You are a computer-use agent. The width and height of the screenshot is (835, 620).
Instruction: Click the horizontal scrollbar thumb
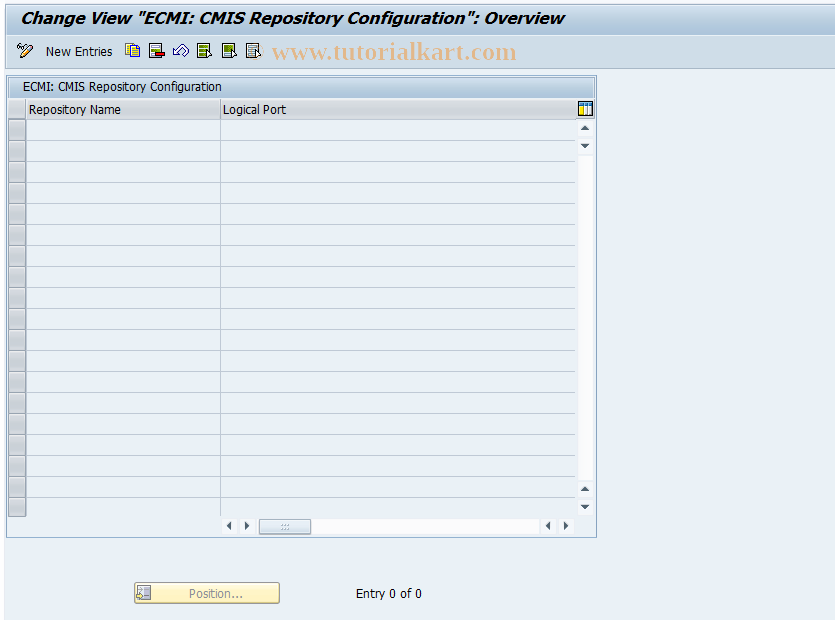pyautogui.click(x=285, y=526)
